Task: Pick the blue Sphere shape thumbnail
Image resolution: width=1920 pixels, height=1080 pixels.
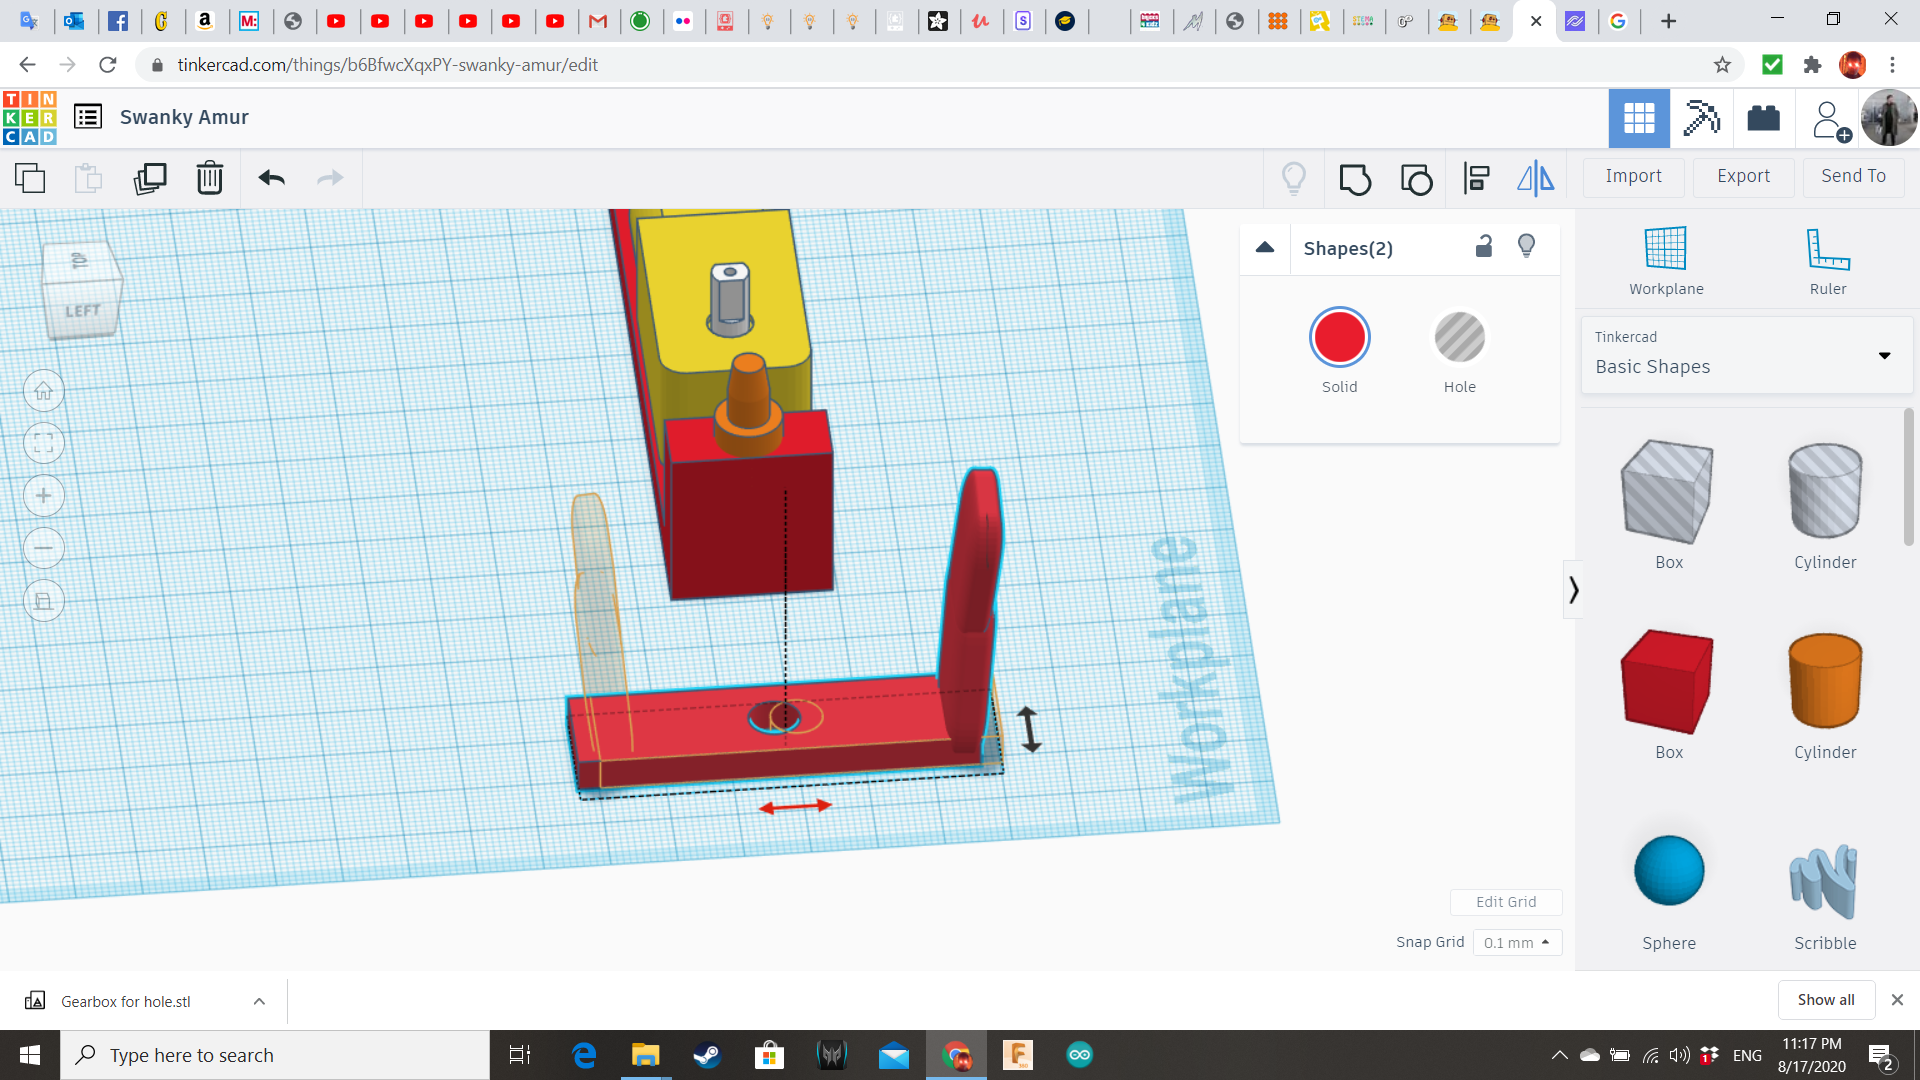Action: (x=1669, y=871)
